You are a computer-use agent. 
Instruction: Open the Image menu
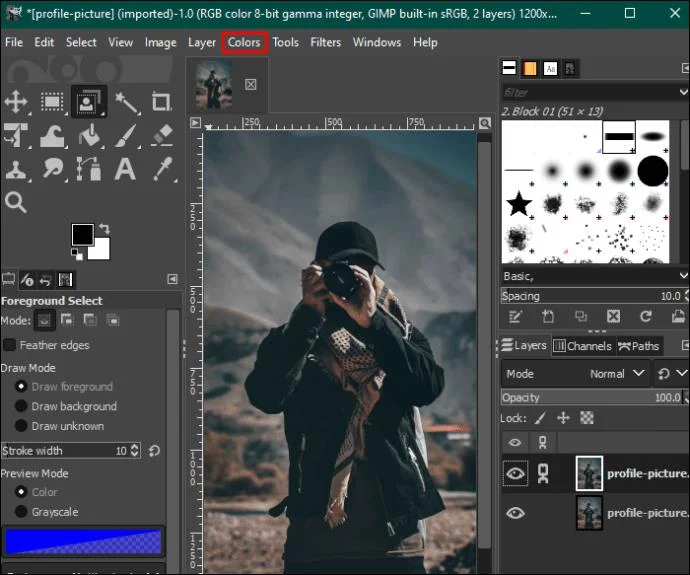(x=161, y=42)
